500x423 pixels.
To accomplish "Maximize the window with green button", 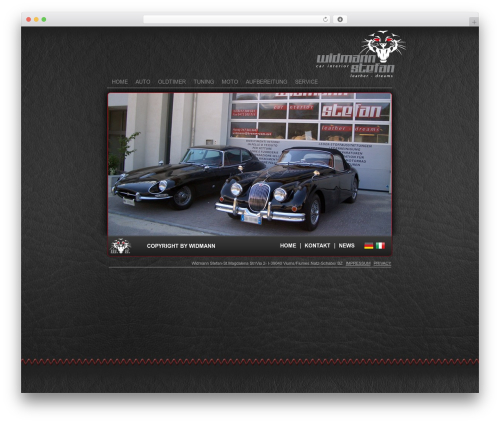I will 44,19.
